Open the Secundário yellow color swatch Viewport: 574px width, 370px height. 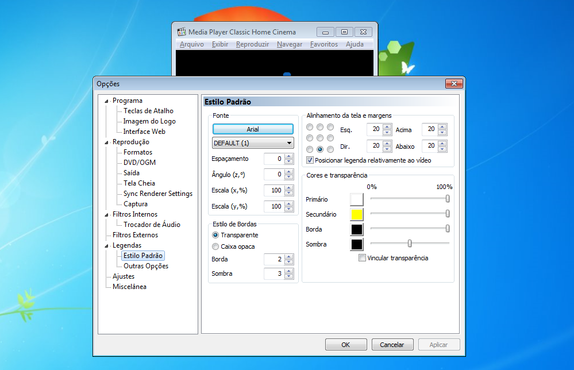[357, 214]
